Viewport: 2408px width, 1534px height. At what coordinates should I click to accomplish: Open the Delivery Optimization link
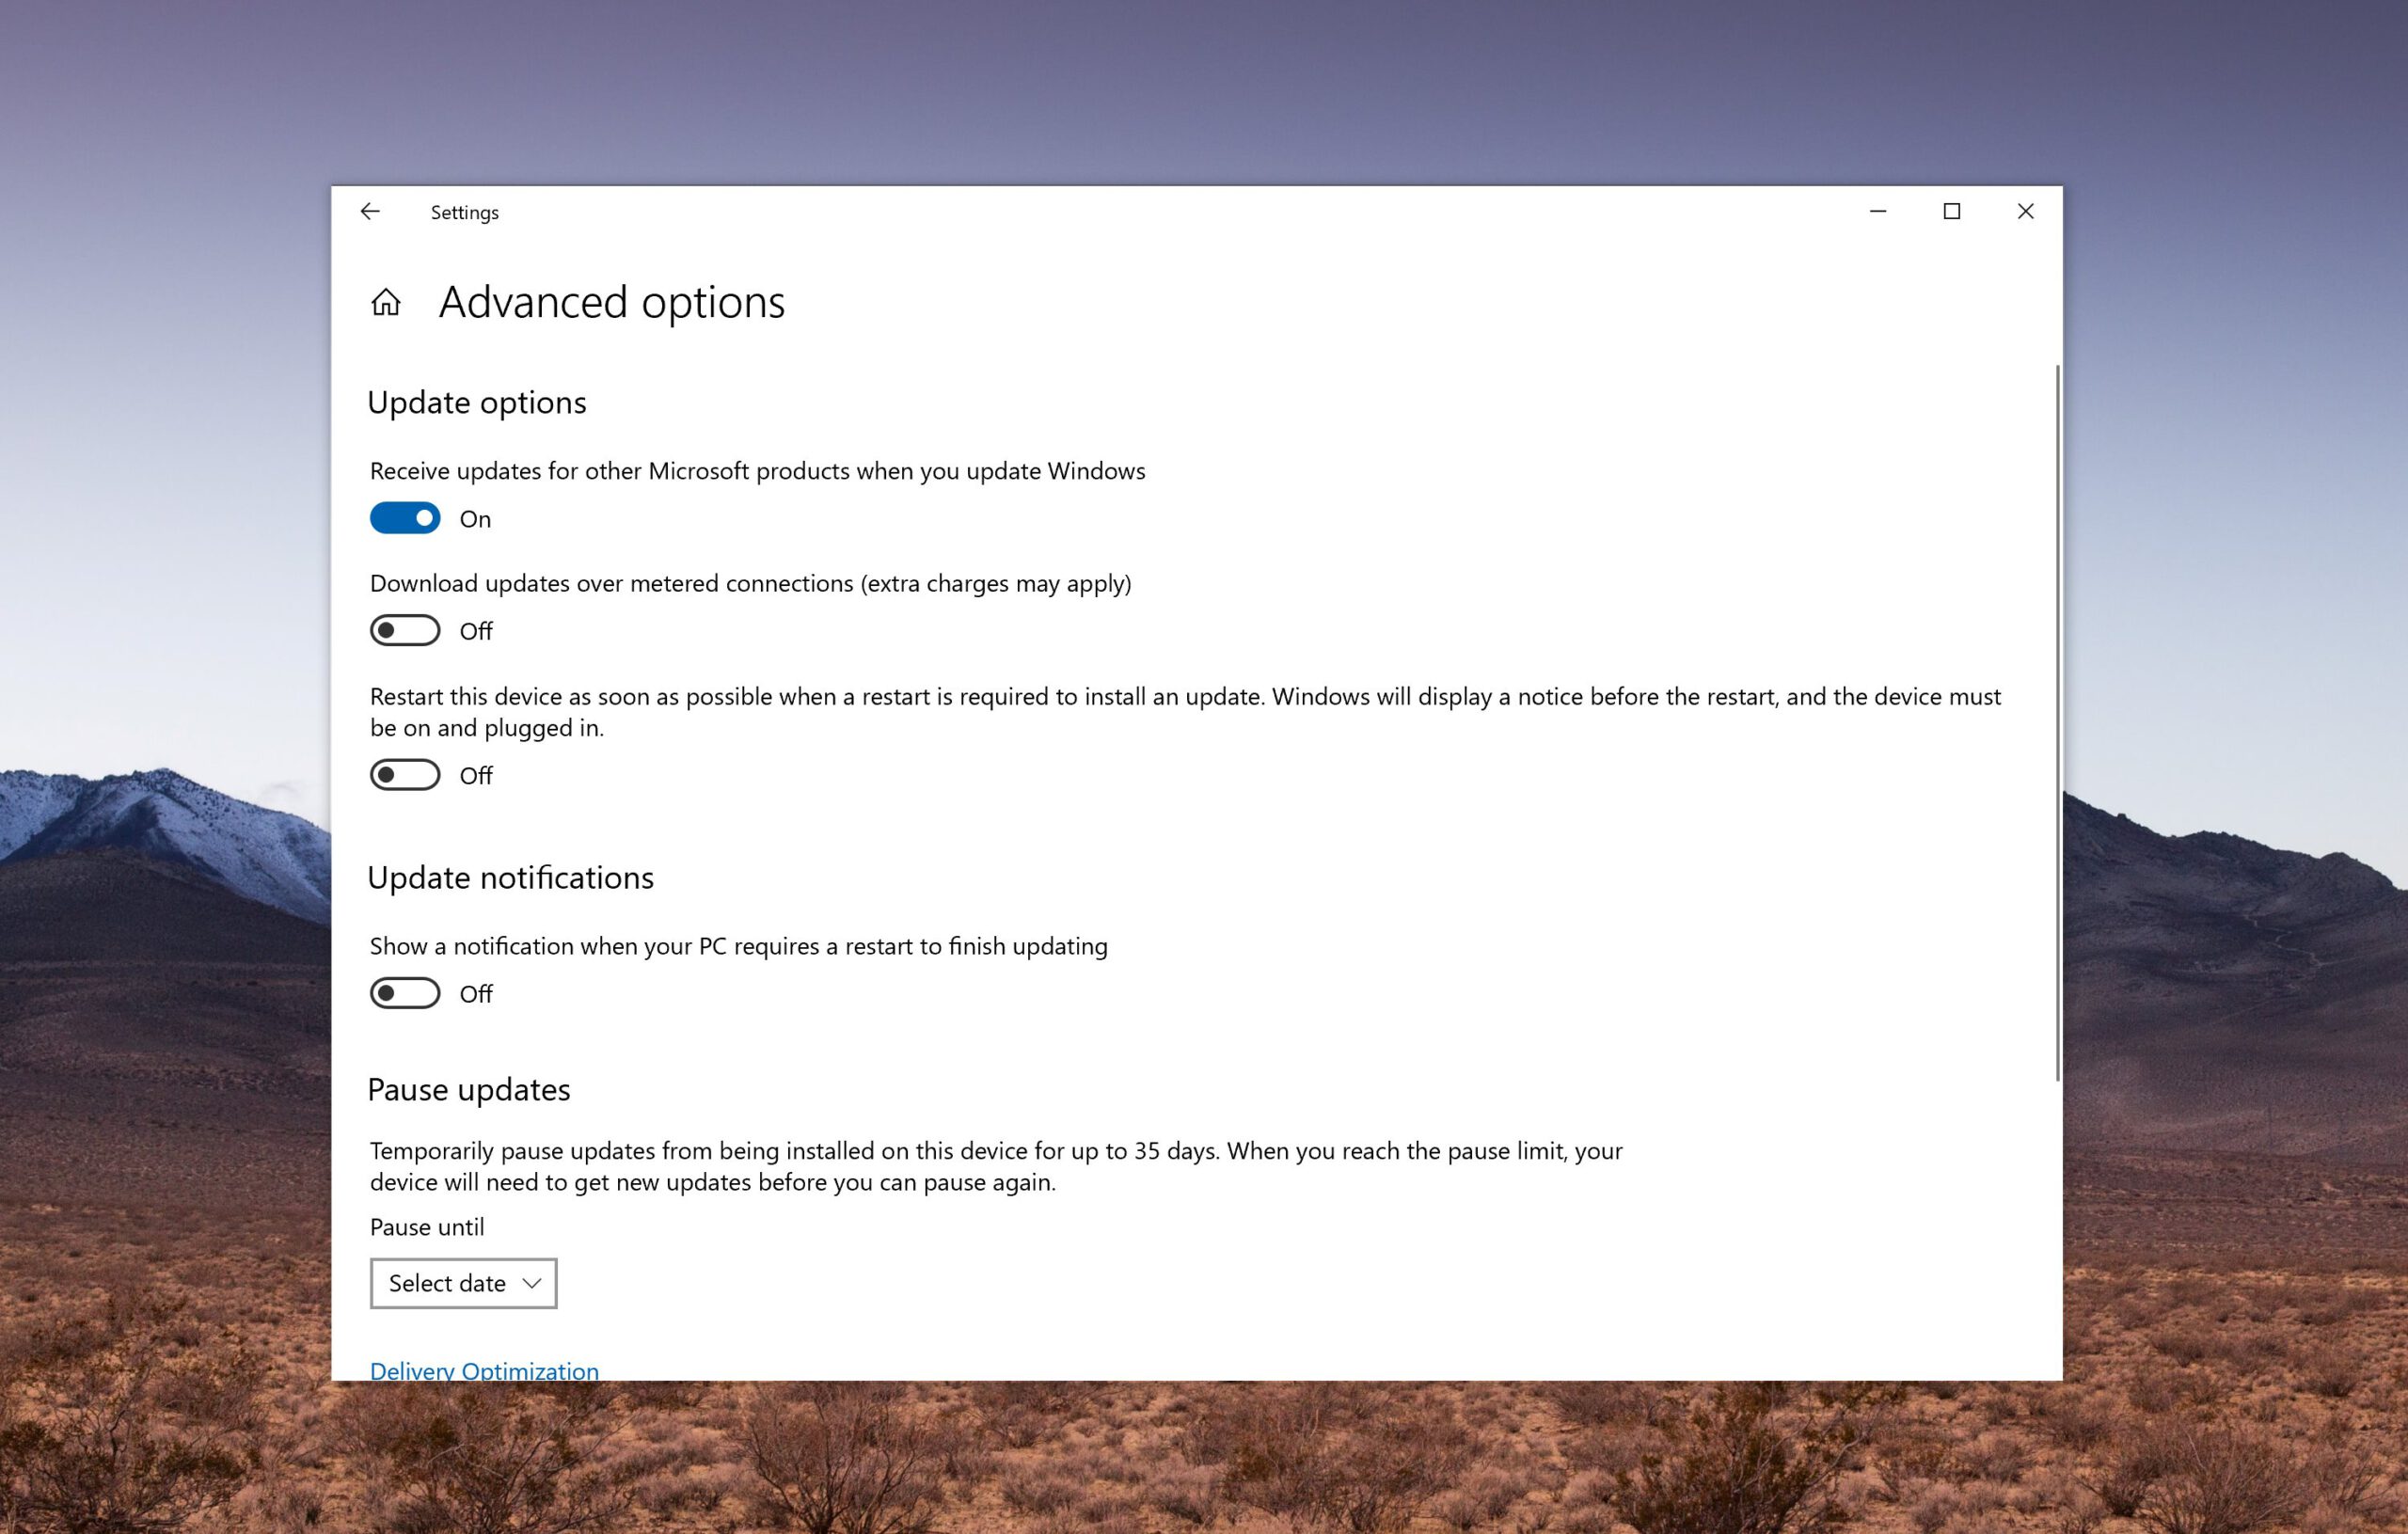pos(484,1370)
